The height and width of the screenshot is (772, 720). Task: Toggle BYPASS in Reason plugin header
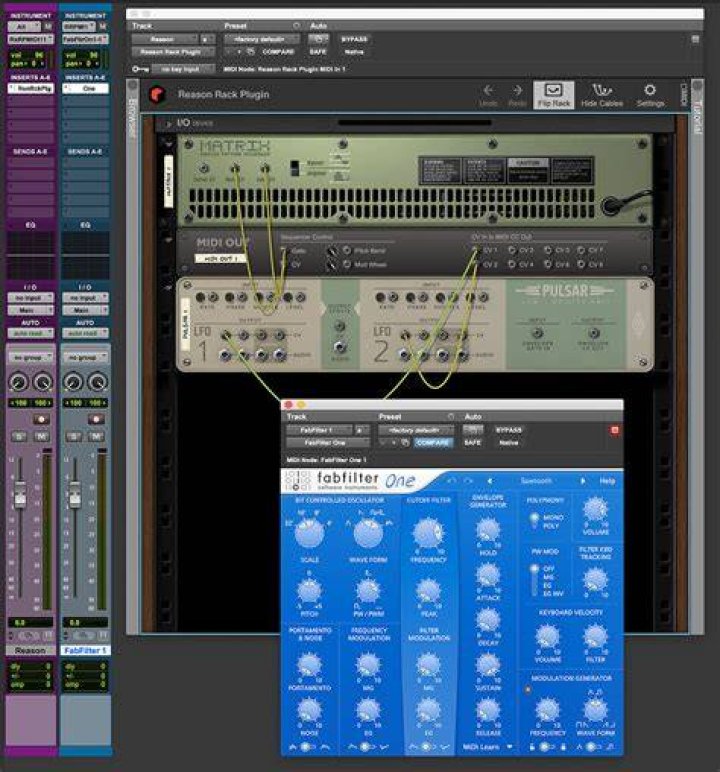354,39
